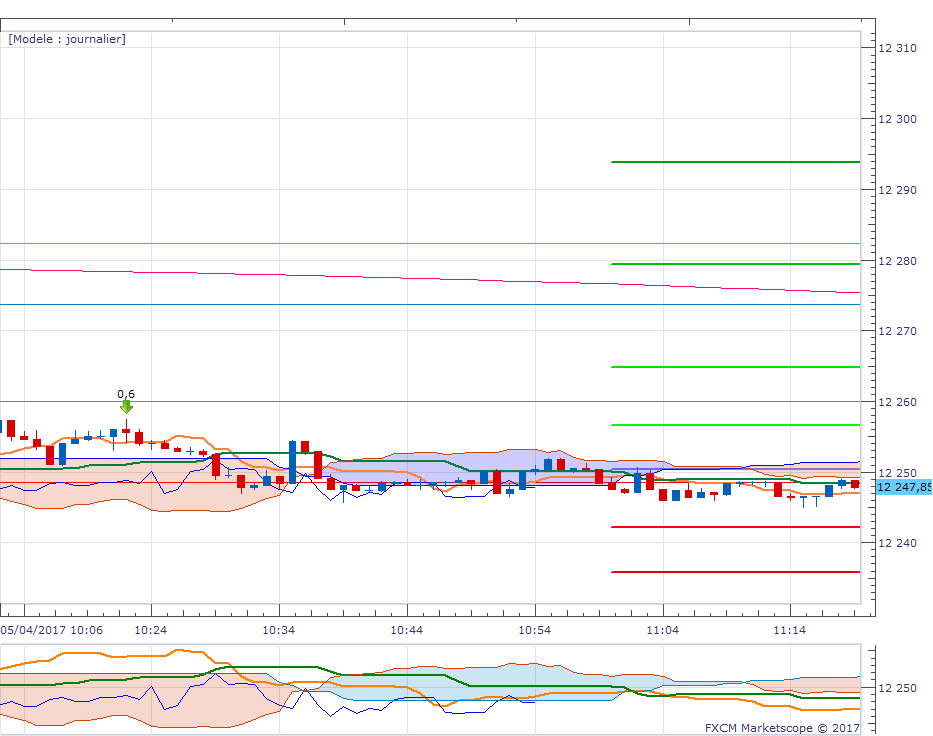Click the 12 260 price axis label

(897, 402)
